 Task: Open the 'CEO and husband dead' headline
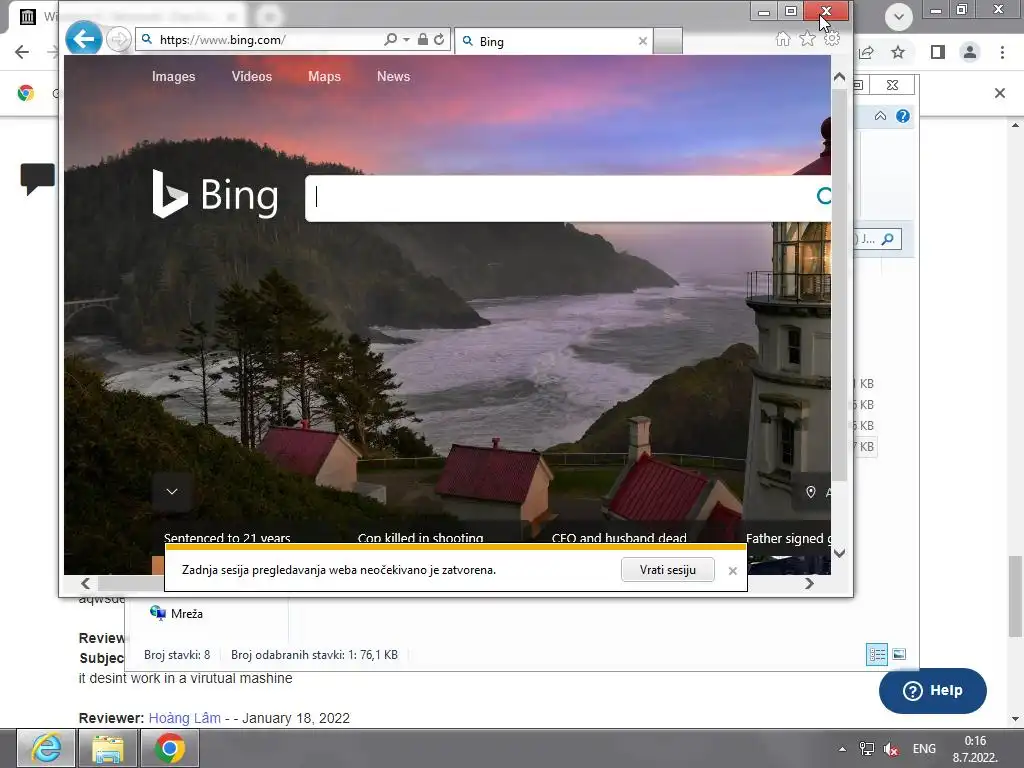618,538
